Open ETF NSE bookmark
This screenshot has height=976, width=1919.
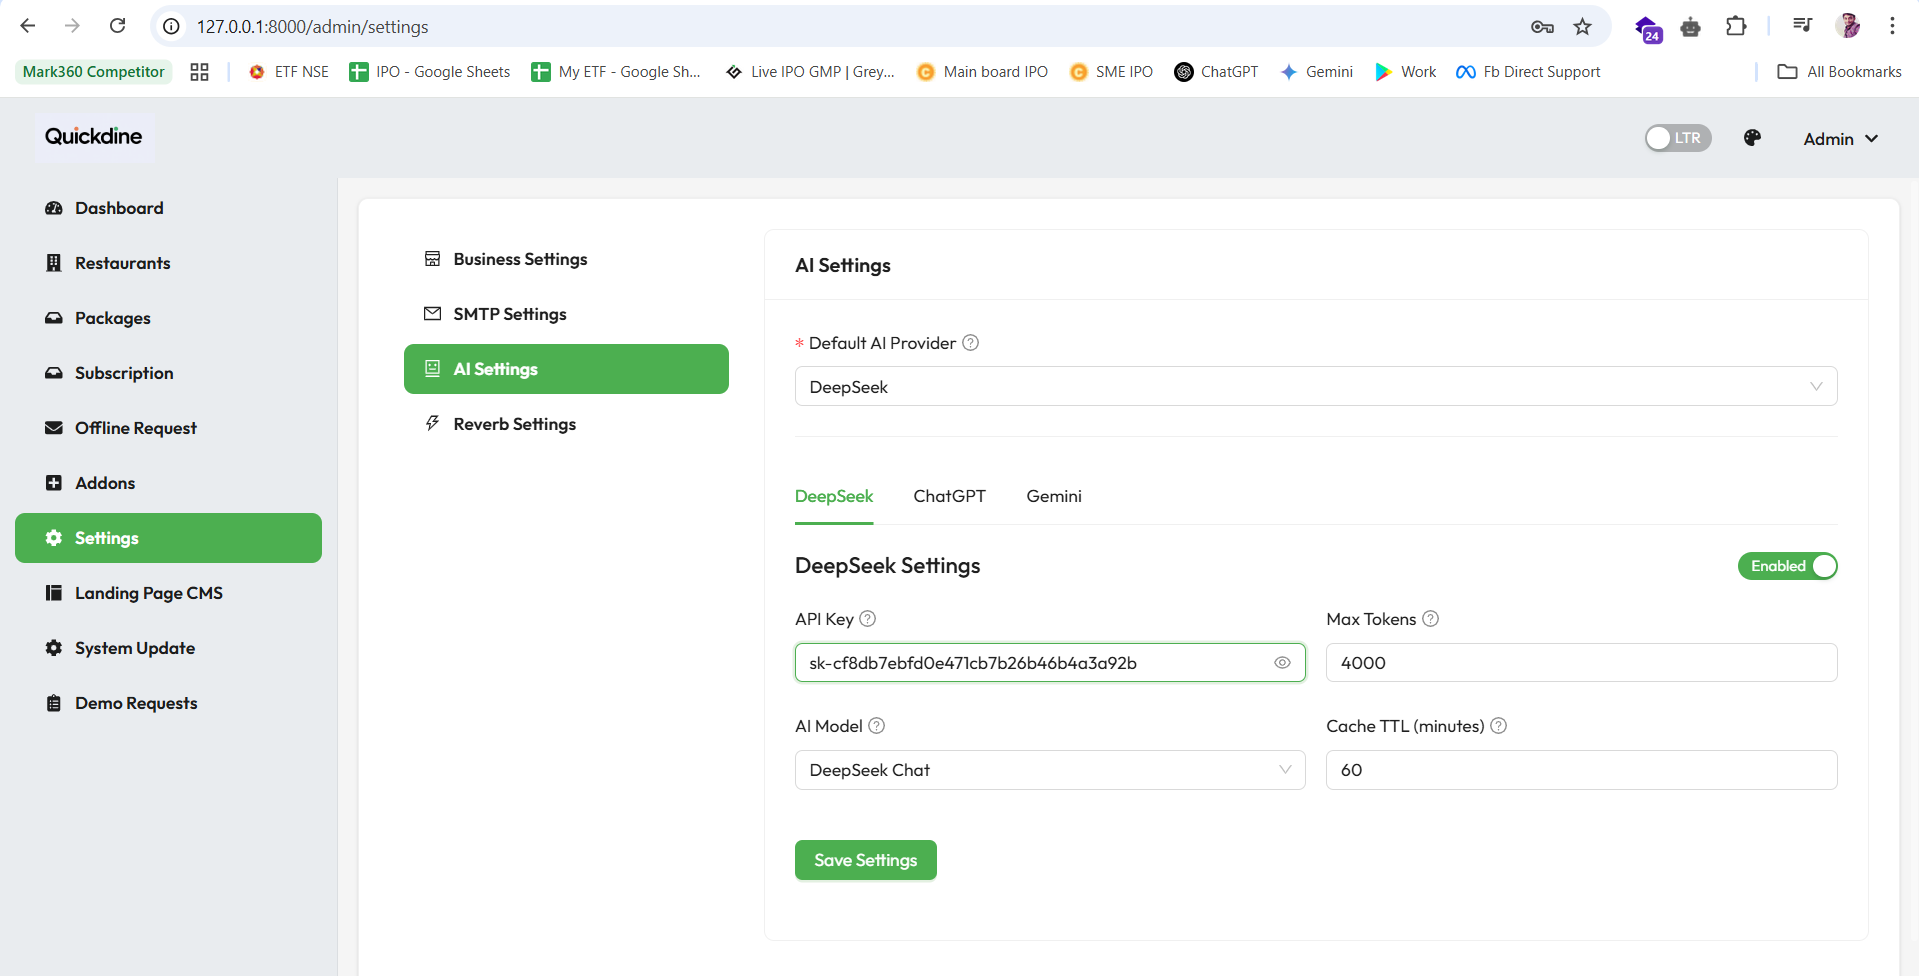click(289, 72)
